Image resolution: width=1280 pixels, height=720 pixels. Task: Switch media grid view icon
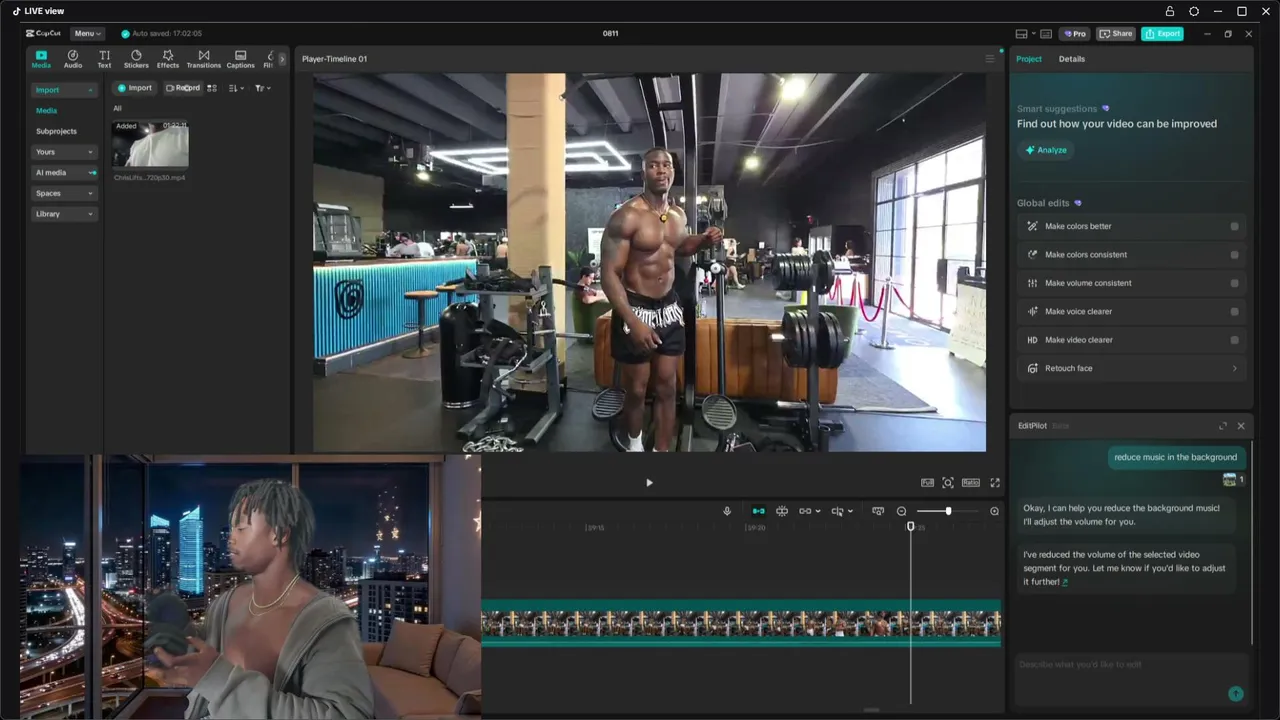click(212, 88)
